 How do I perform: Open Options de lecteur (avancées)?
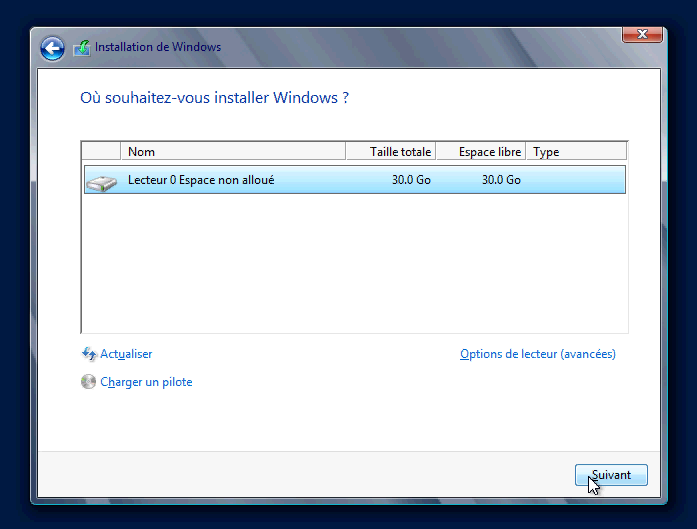point(537,354)
